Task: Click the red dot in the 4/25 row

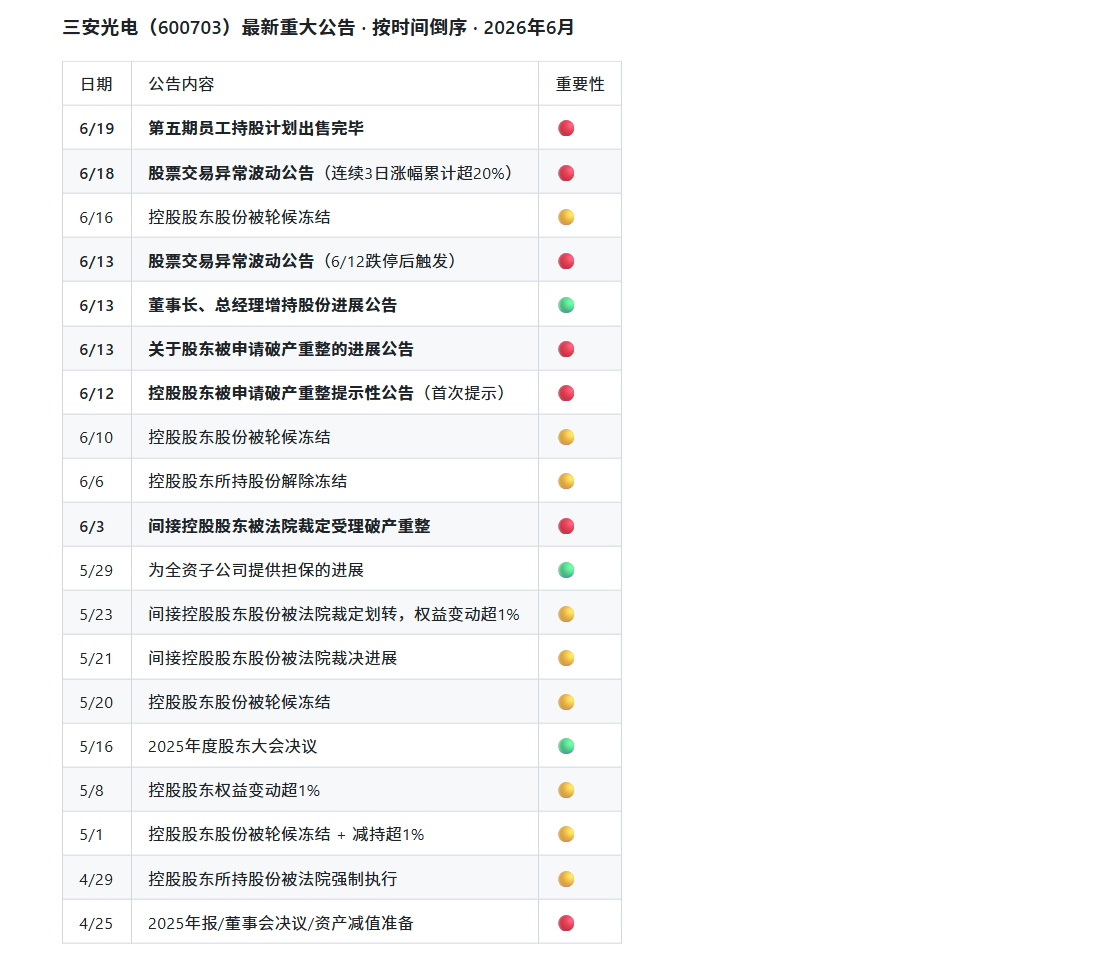Action: (x=566, y=923)
